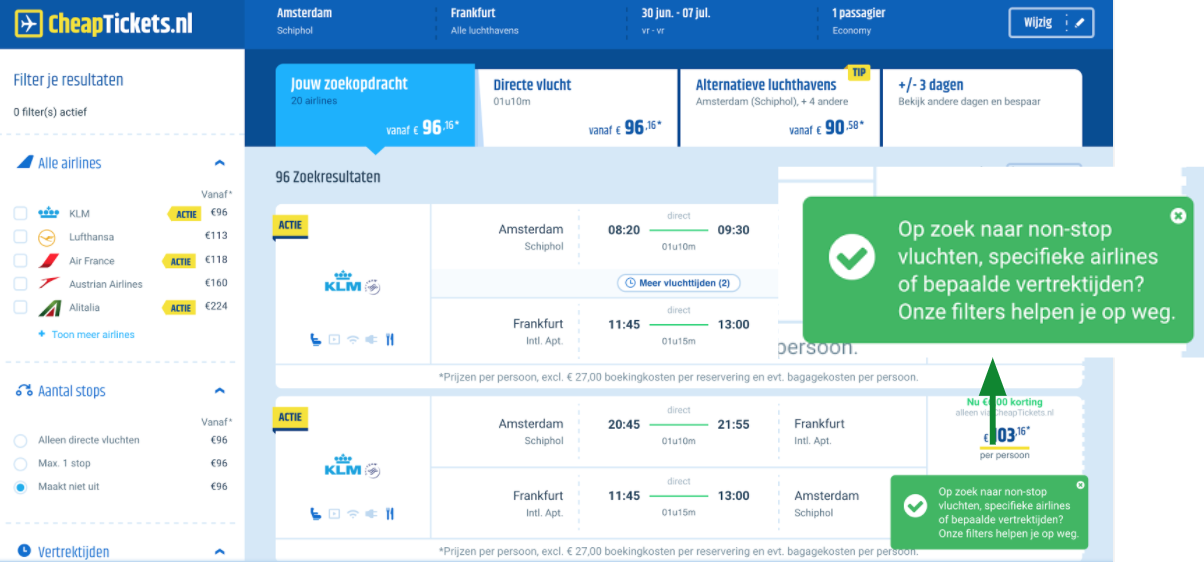Close the small green notification at bottom

coord(1080,485)
